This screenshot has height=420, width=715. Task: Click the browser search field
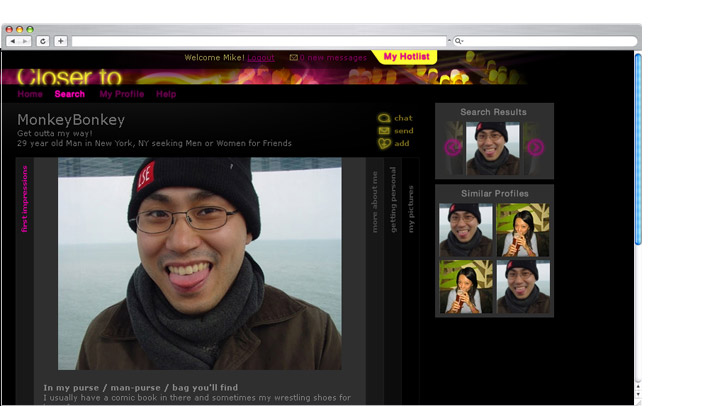click(x=545, y=41)
